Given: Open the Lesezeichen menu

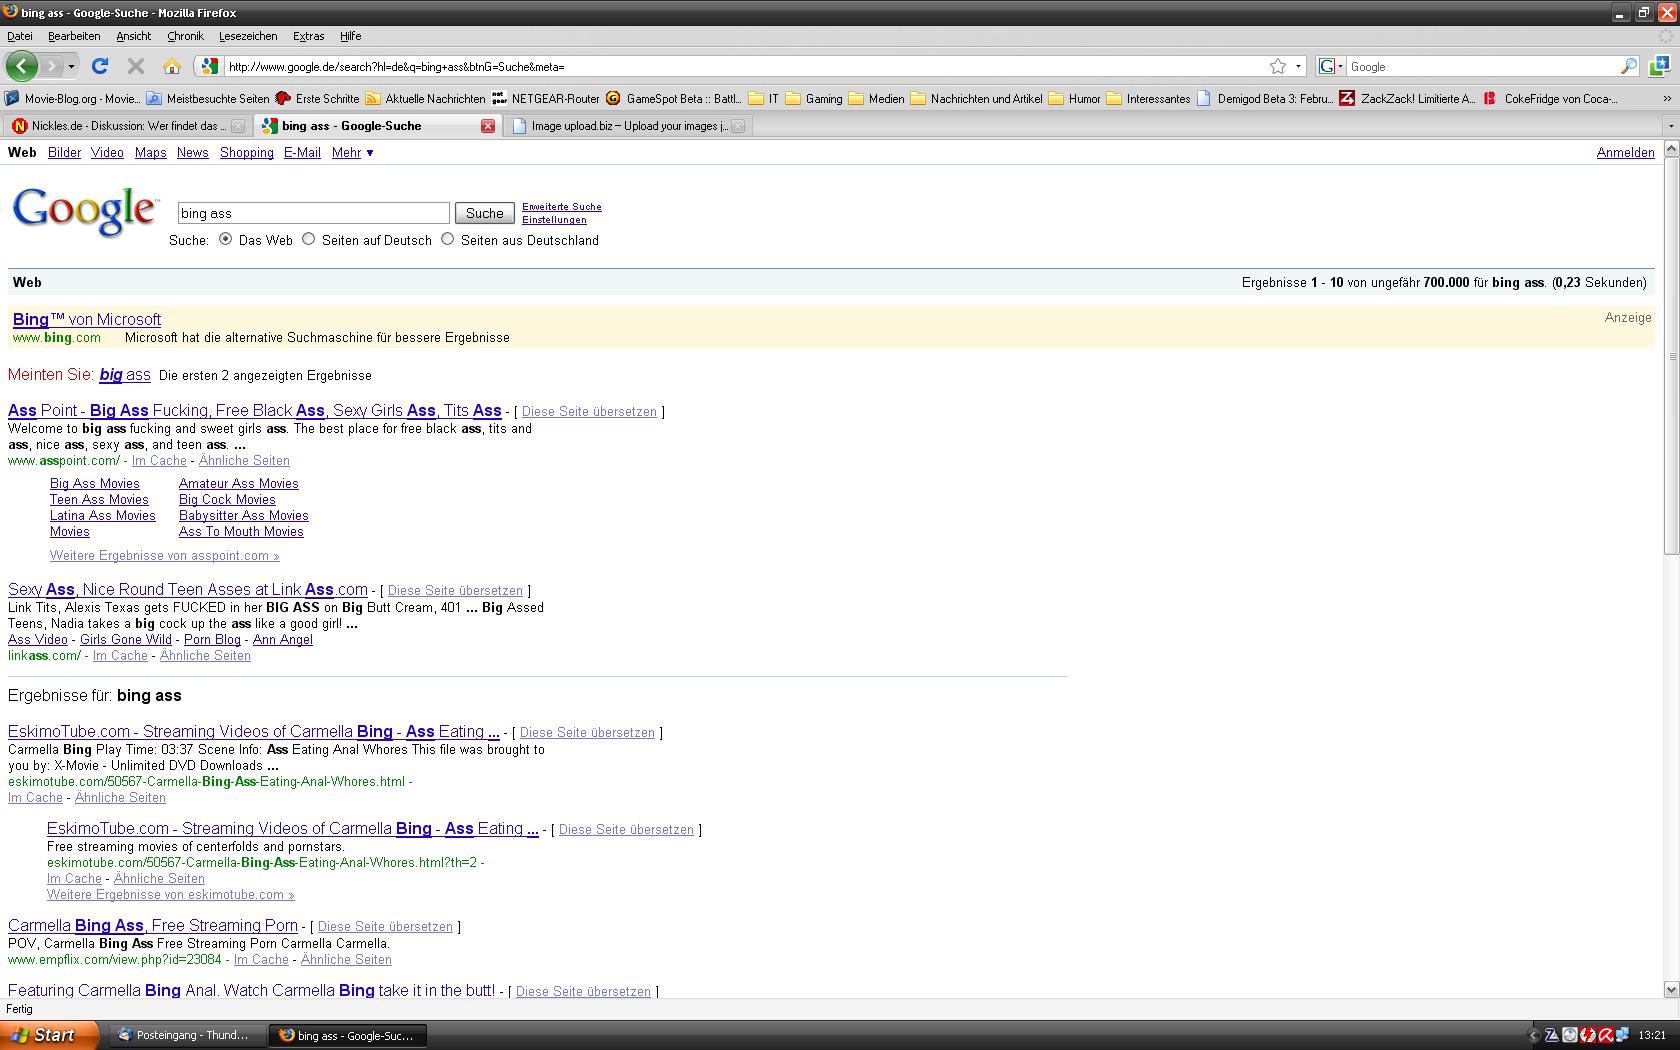Looking at the screenshot, I should pyautogui.click(x=248, y=36).
